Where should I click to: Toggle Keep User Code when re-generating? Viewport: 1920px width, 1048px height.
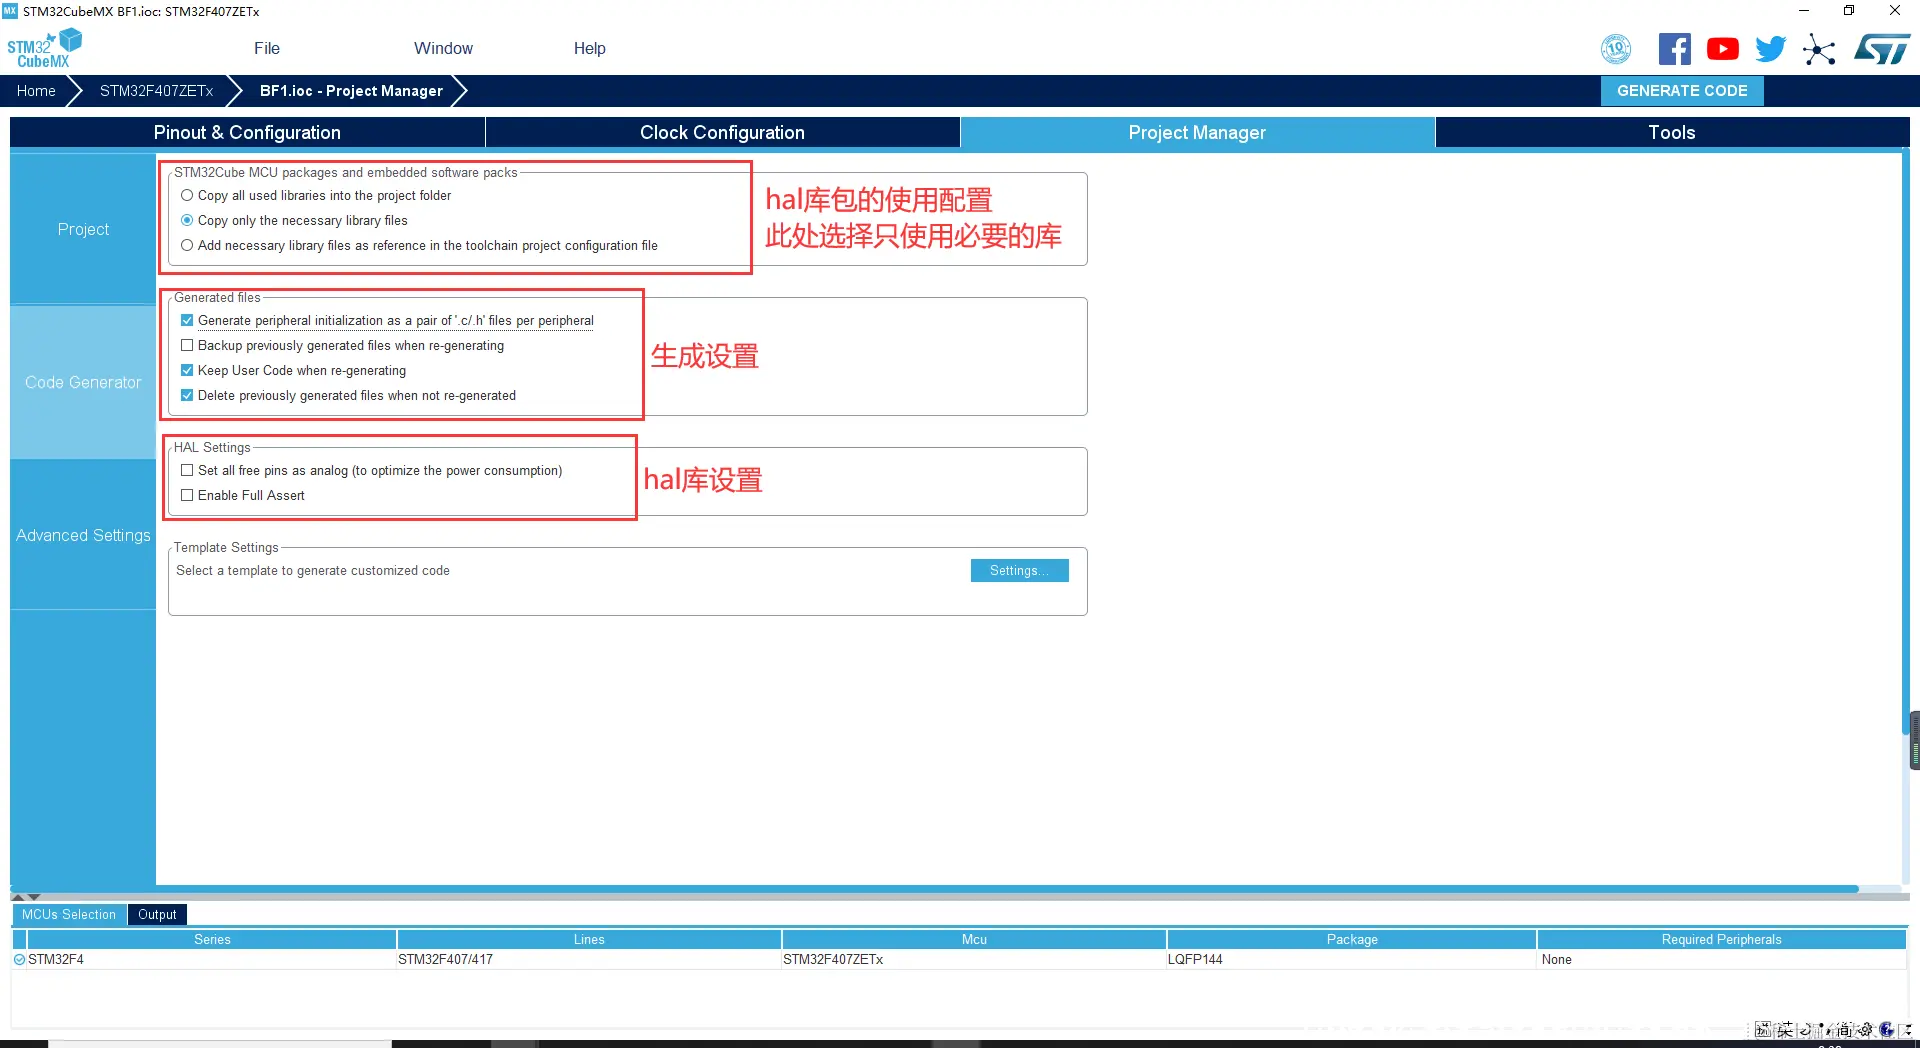click(187, 370)
